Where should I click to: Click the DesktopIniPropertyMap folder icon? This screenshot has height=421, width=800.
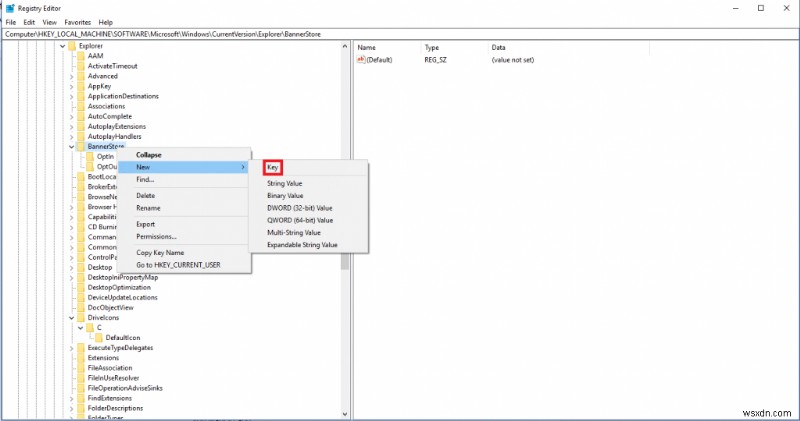click(81, 278)
